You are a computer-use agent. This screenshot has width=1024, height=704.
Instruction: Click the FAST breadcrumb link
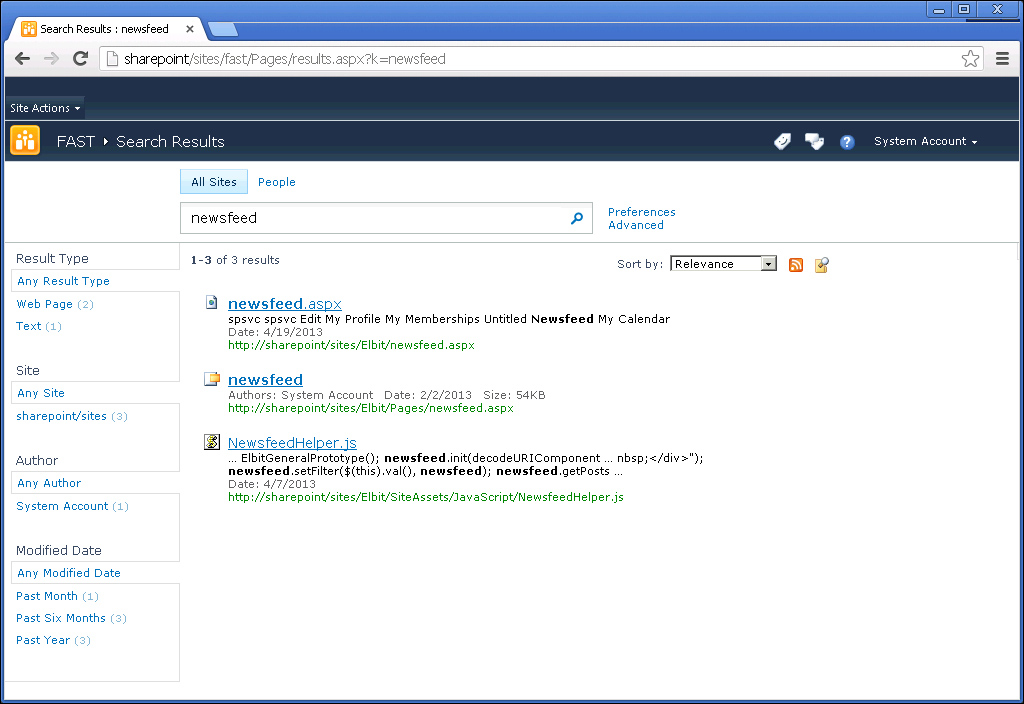click(76, 142)
